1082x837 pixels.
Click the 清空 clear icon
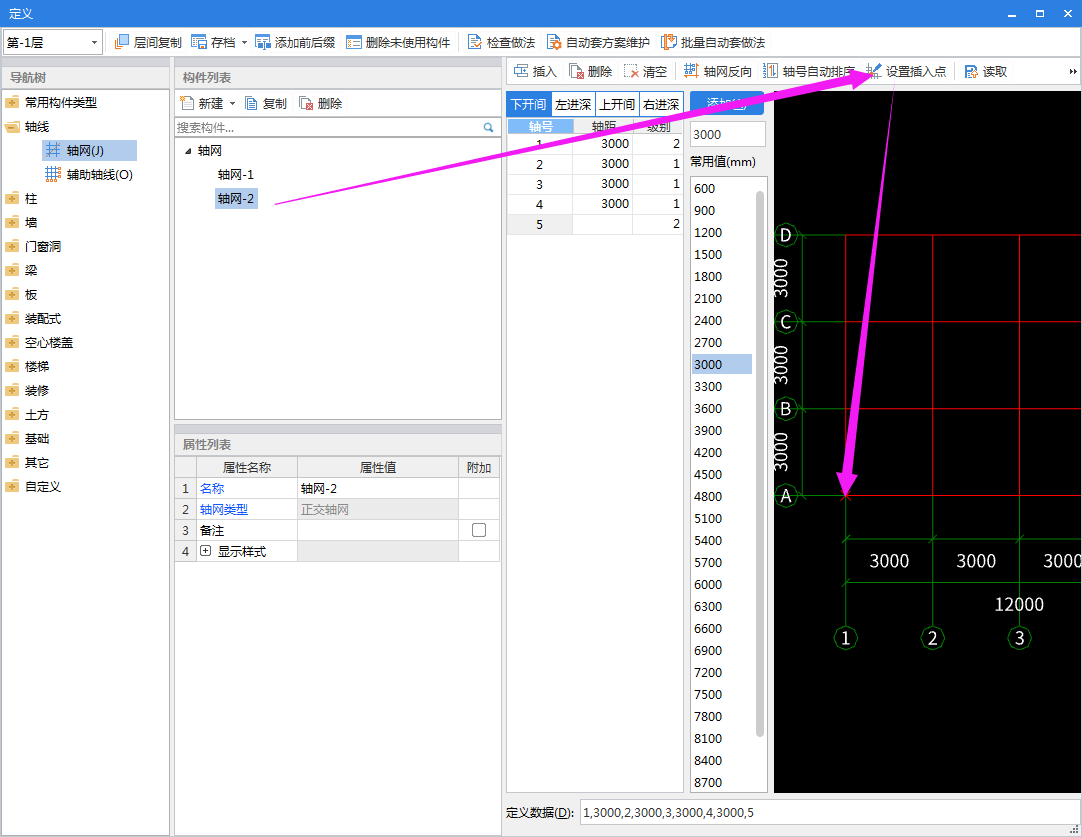631,71
